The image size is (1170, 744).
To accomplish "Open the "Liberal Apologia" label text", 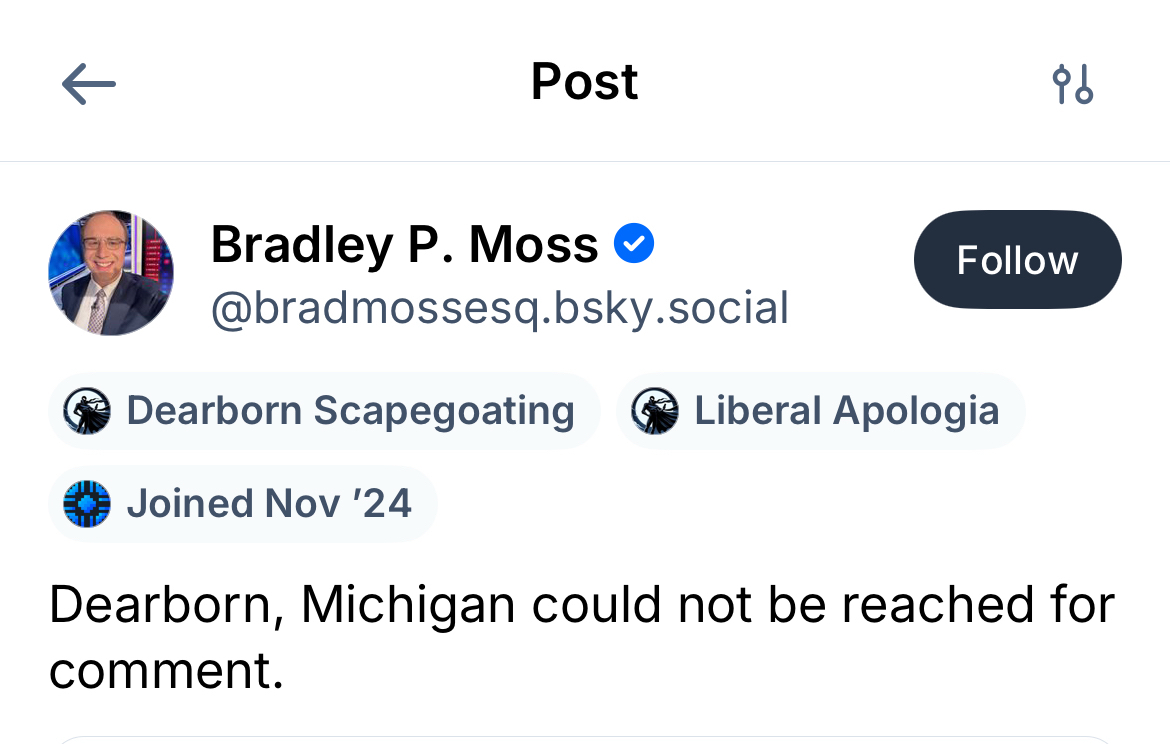I will [x=846, y=411].
